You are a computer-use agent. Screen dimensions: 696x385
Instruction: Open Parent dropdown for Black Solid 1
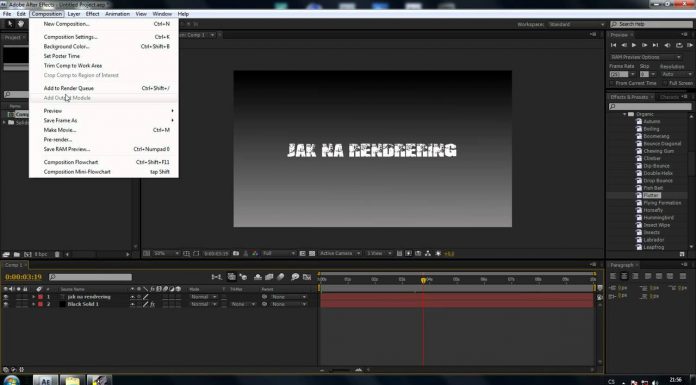click(289, 304)
